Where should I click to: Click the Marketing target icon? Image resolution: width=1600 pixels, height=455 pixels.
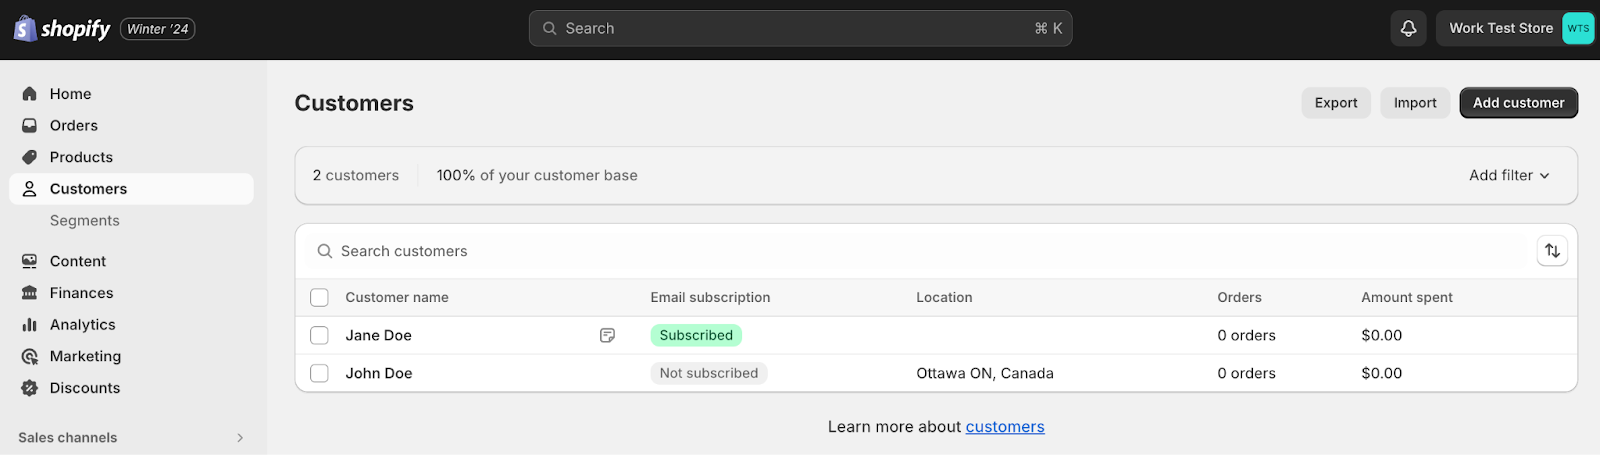(x=30, y=357)
